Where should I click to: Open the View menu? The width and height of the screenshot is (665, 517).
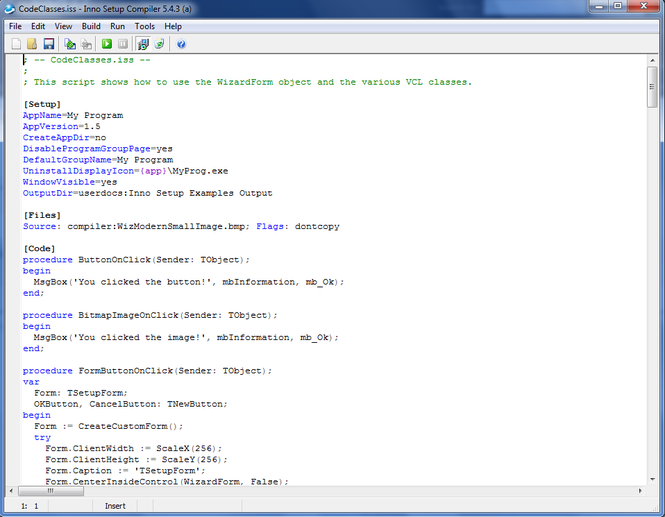pos(63,26)
